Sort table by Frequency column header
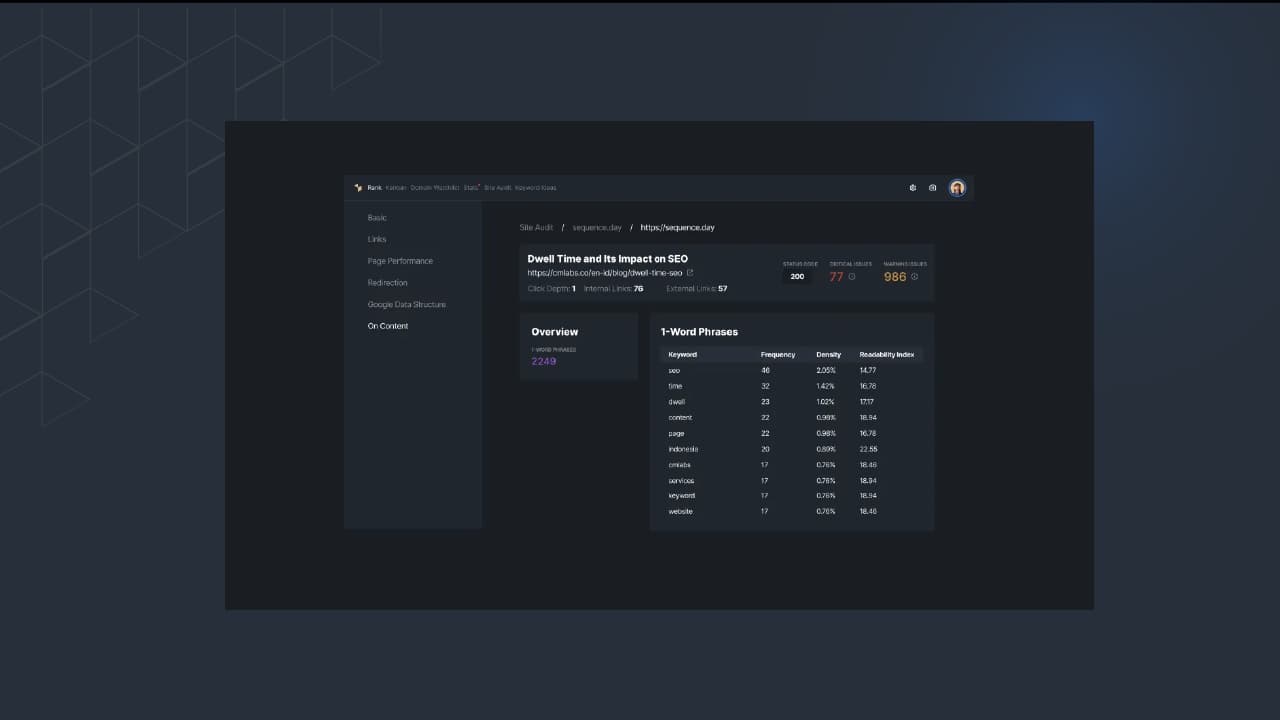This screenshot has width=1280, height=720. pos(777,355)
